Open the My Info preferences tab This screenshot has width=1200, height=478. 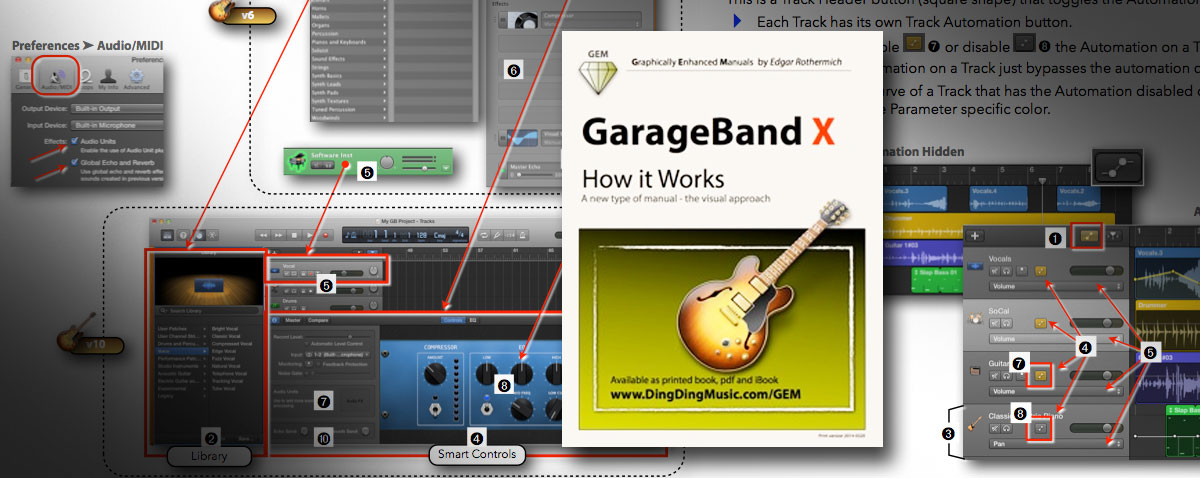(x=108, y=80)
